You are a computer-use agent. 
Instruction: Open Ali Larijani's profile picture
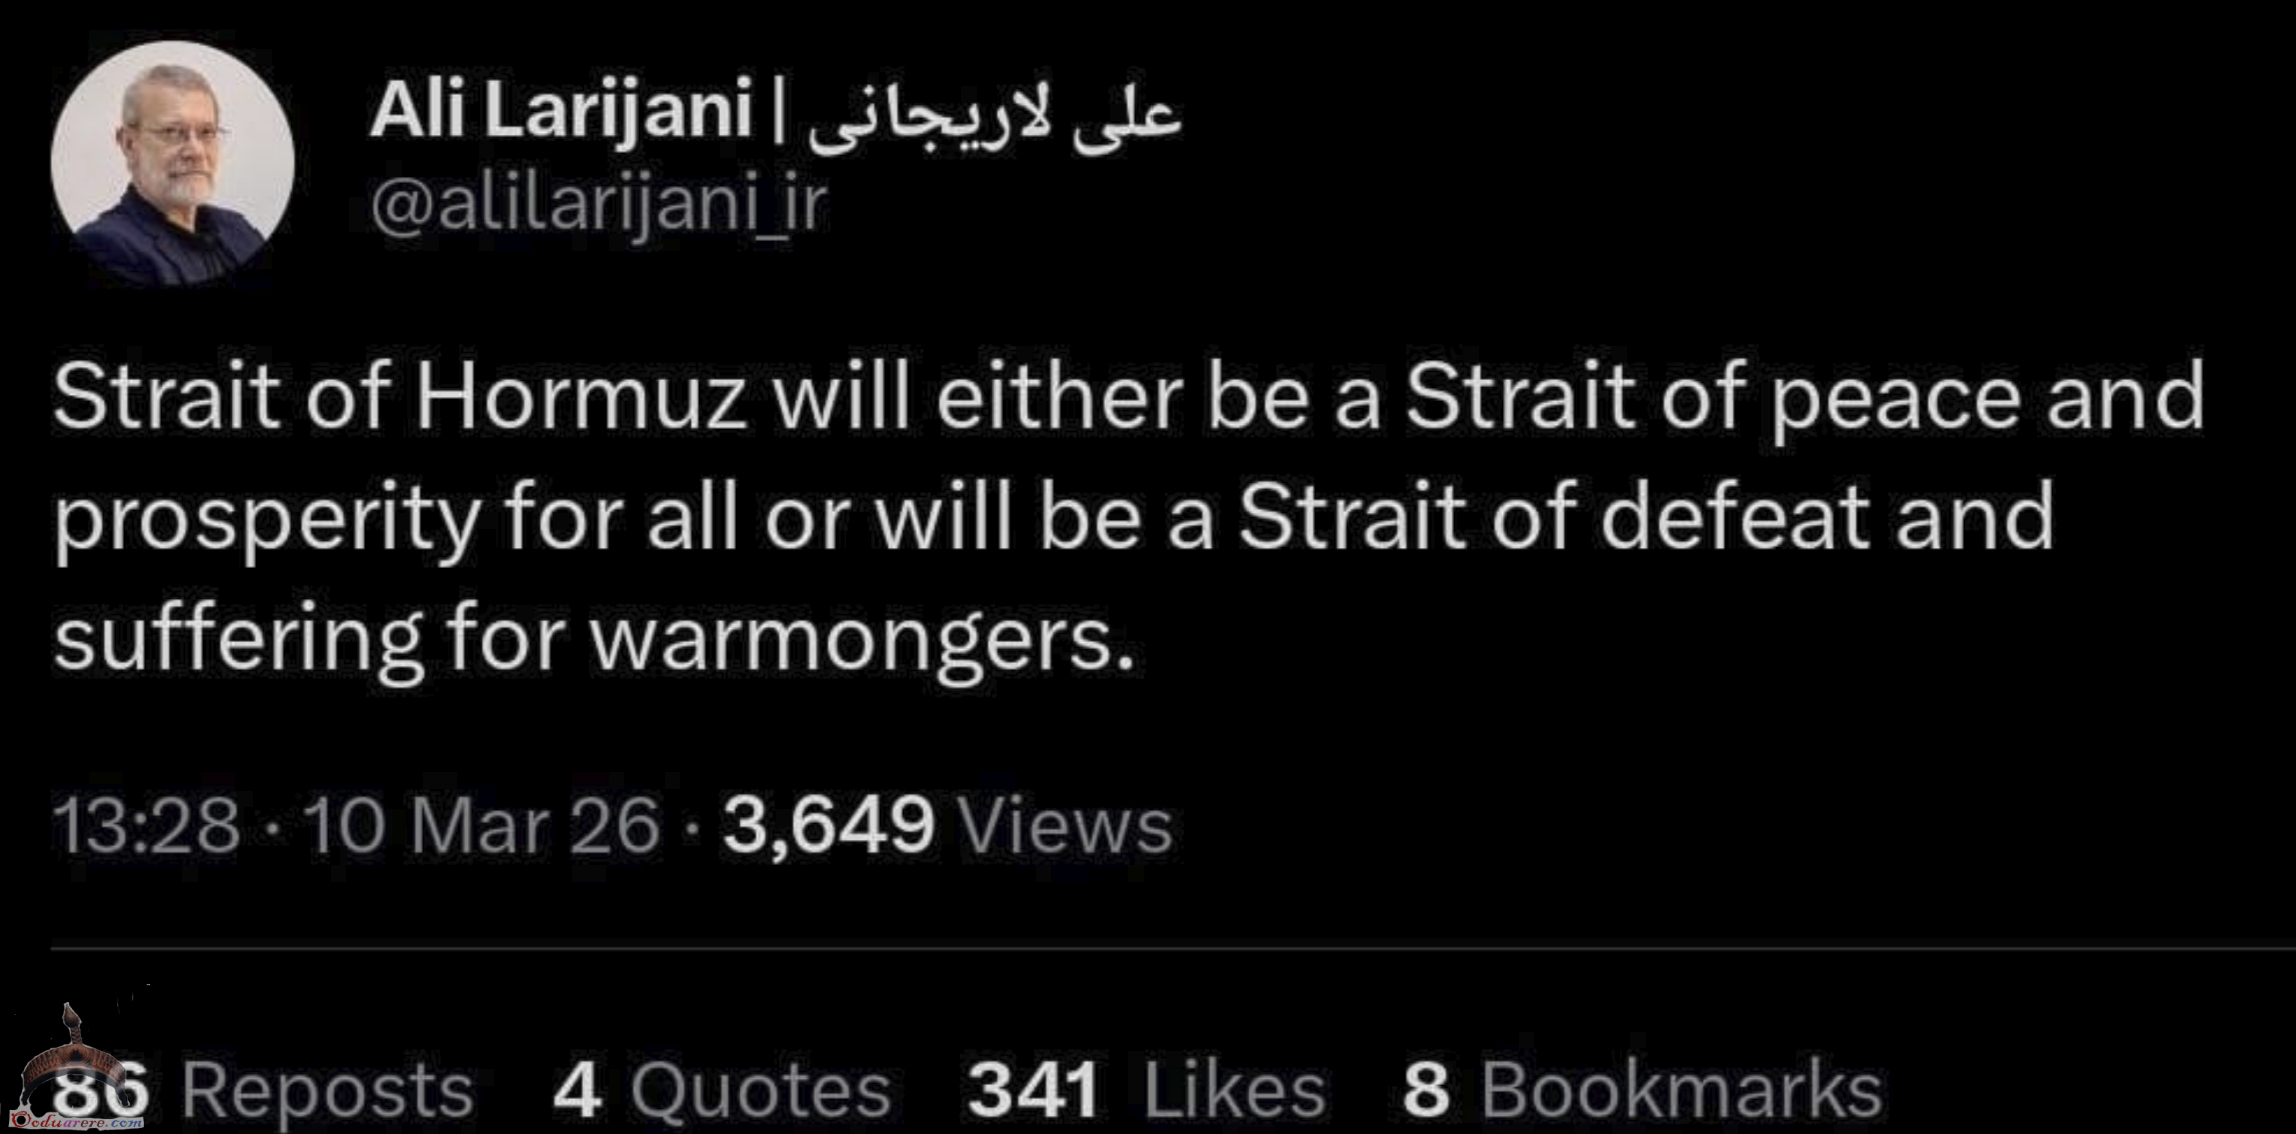coord(173,163)
